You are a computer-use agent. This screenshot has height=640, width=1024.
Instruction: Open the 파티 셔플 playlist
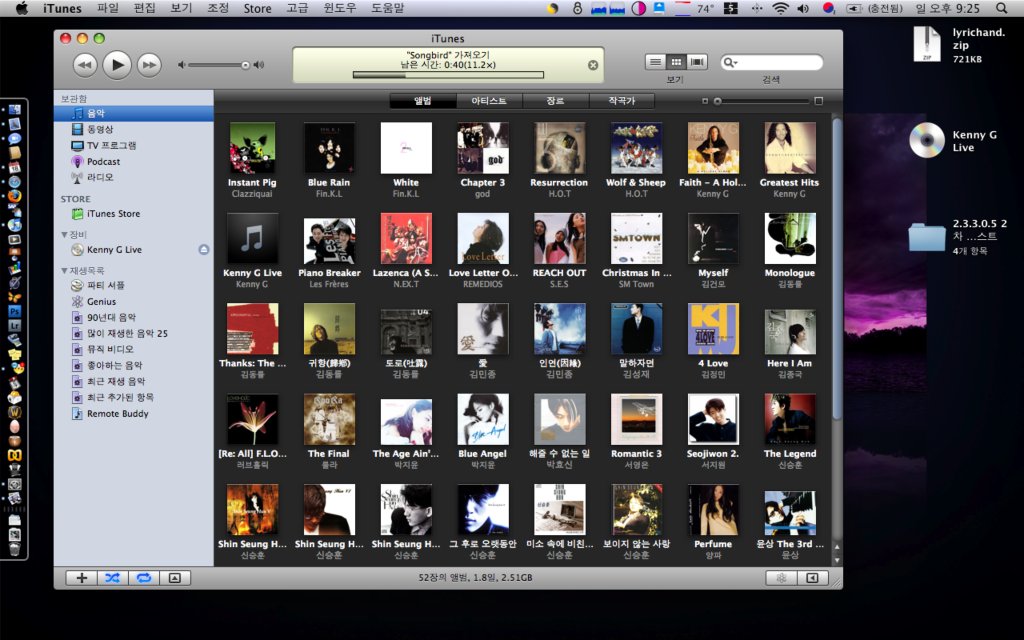click(133, 285)
